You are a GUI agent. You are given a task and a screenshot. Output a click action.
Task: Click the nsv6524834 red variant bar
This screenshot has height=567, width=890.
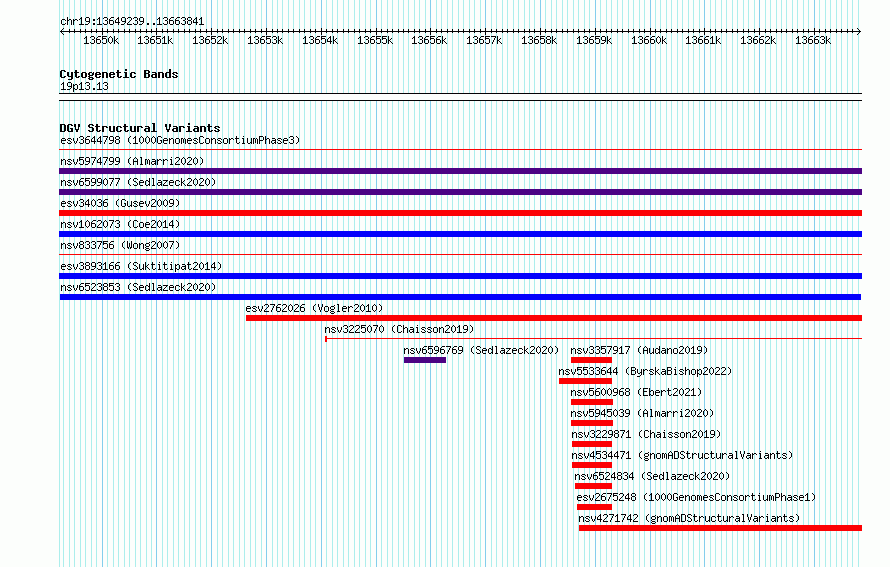coord(593,486)
